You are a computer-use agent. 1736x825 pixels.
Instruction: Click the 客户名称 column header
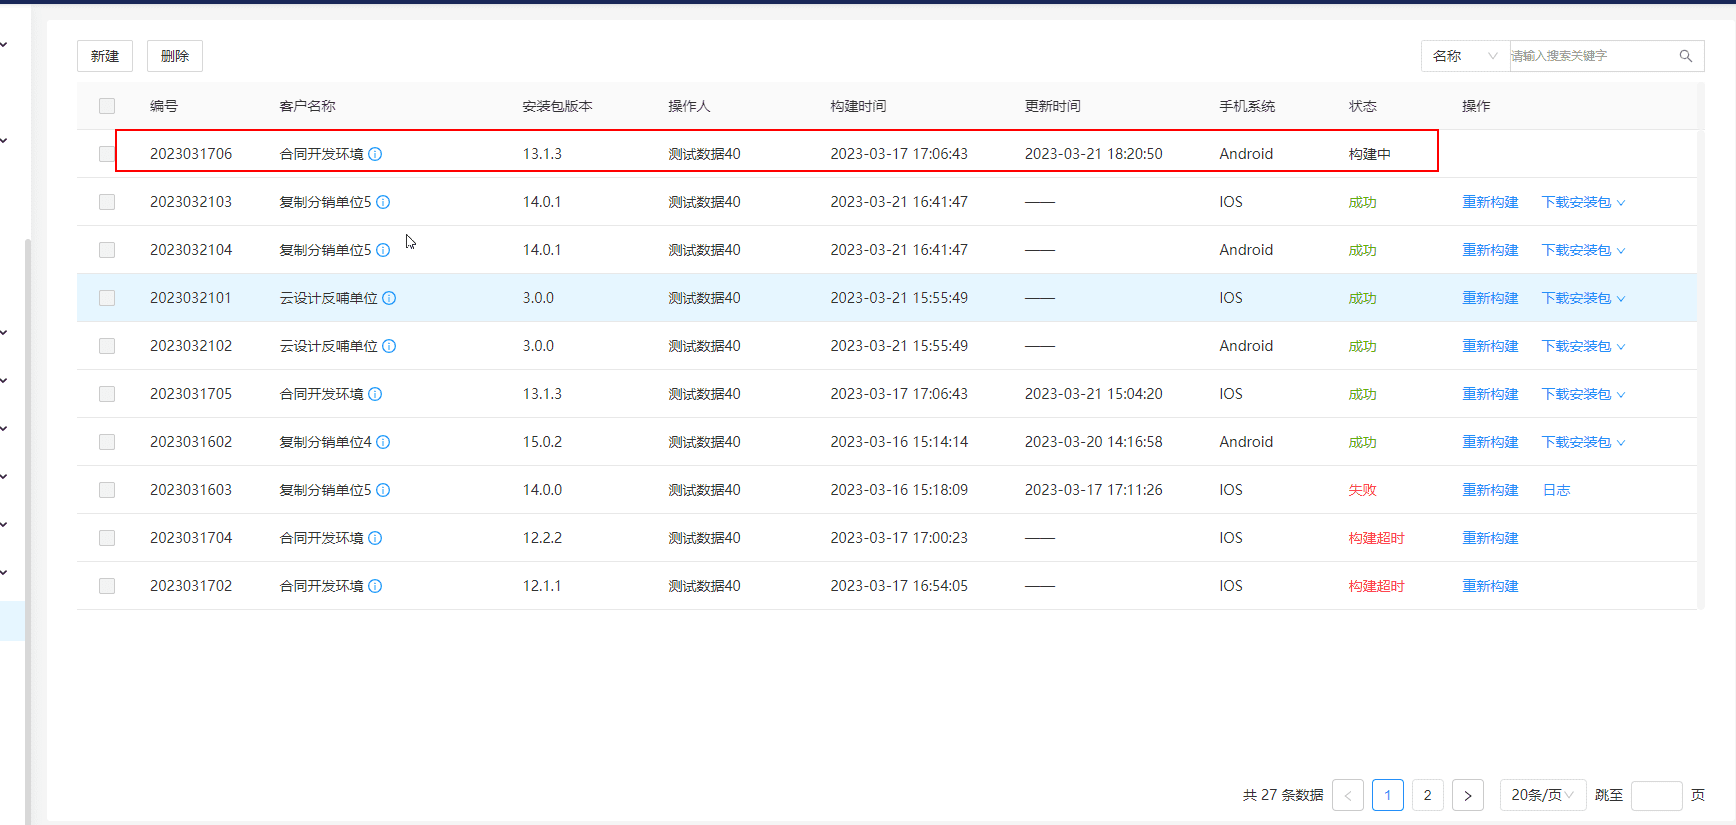click(x=307, y=106)
